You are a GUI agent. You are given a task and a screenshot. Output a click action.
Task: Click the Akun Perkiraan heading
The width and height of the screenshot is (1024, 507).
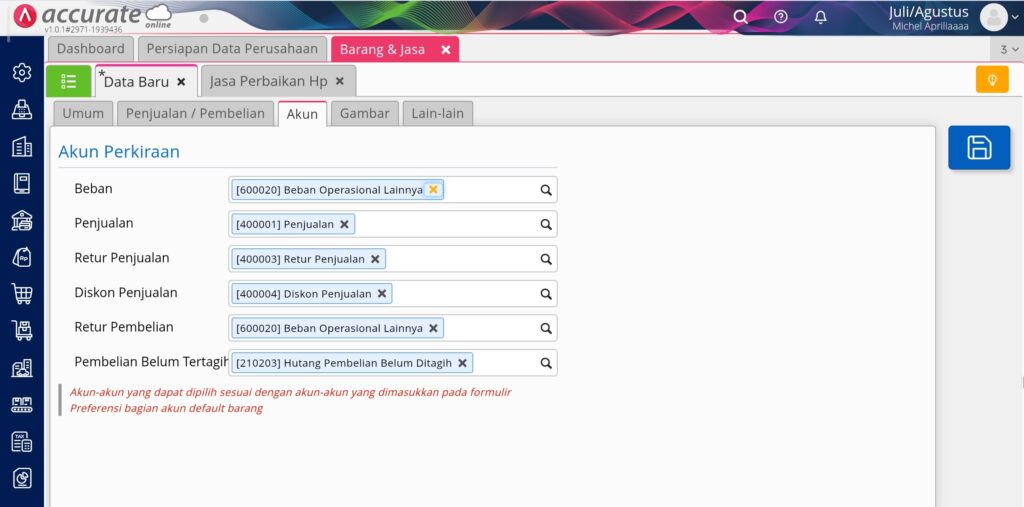119,152
